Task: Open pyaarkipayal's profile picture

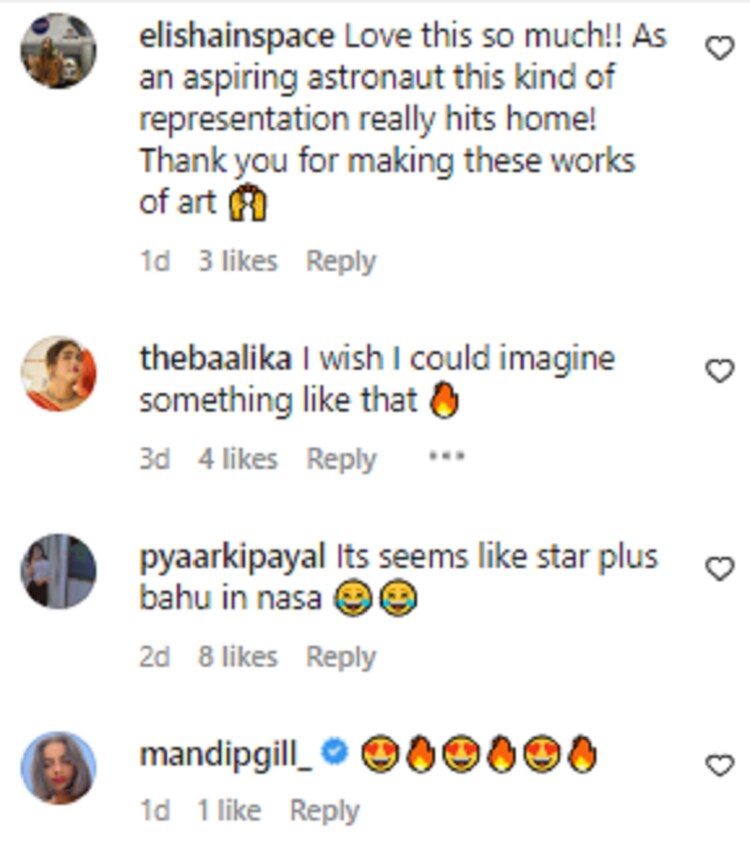Action: [58, 571]
